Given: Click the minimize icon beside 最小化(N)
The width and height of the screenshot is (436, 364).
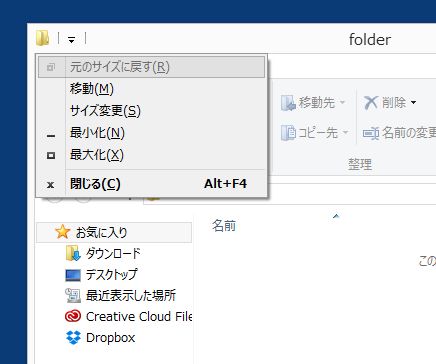Looking at the screenshot, I should click(51, 136).
